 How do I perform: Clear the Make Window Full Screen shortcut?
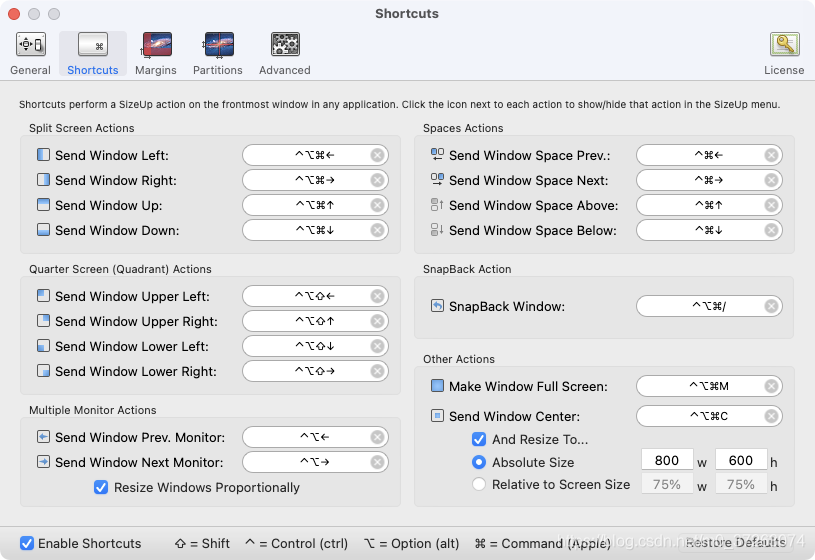[771, 386]
